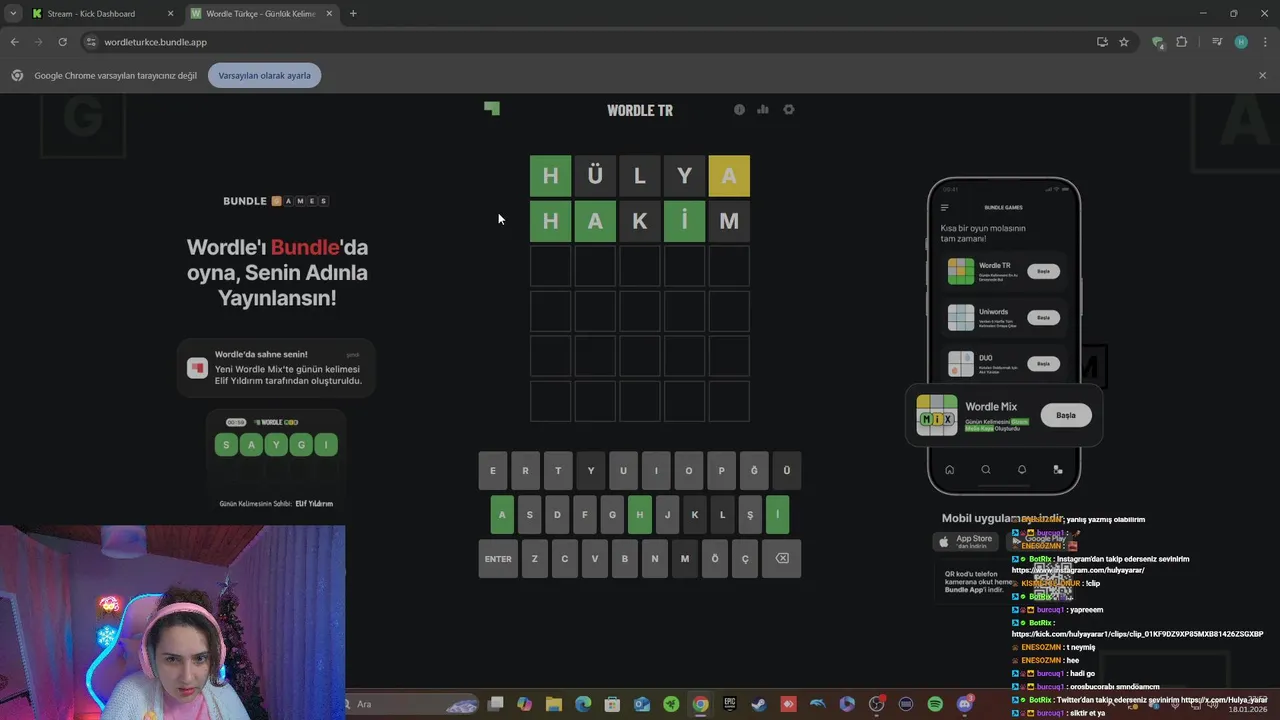
Task: Open Steam from the taskbar
Action: [x=759, y=704]
